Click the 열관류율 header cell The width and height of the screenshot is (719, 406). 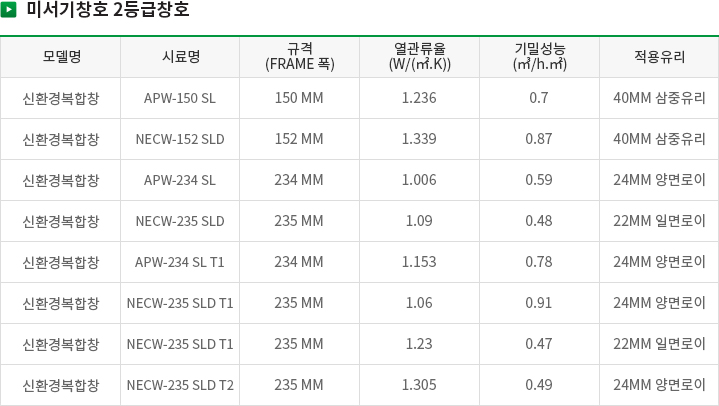pos(420,57)
